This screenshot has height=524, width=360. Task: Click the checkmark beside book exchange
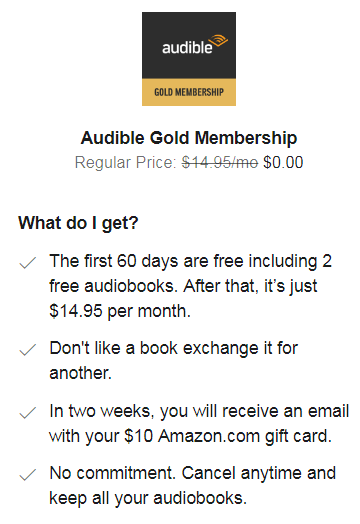coord(27,350)
